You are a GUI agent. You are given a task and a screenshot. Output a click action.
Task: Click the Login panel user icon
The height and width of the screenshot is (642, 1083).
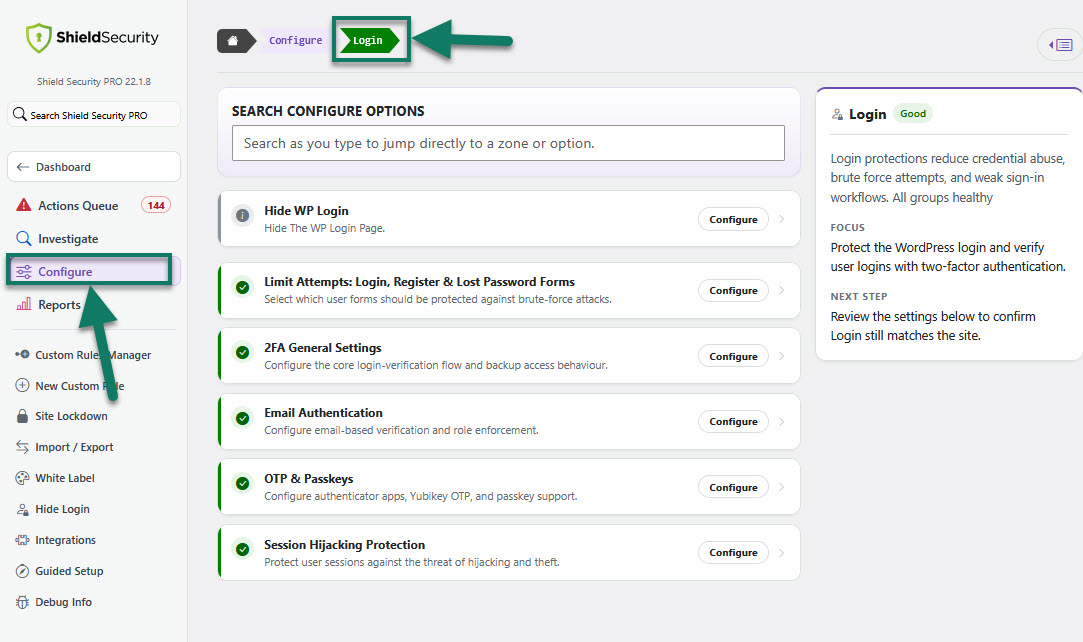click(x=837, y=114)
